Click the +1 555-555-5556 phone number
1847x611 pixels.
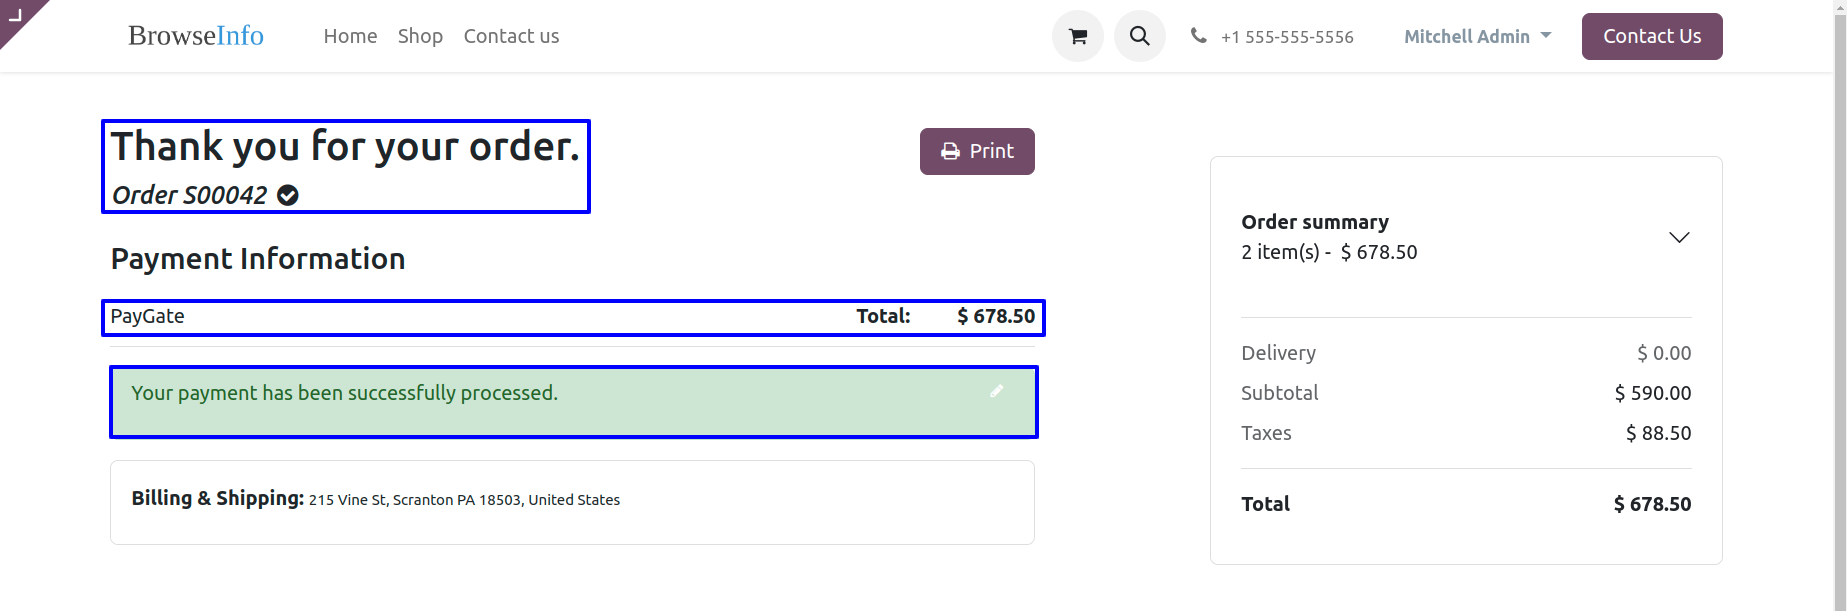point(1287,37)
